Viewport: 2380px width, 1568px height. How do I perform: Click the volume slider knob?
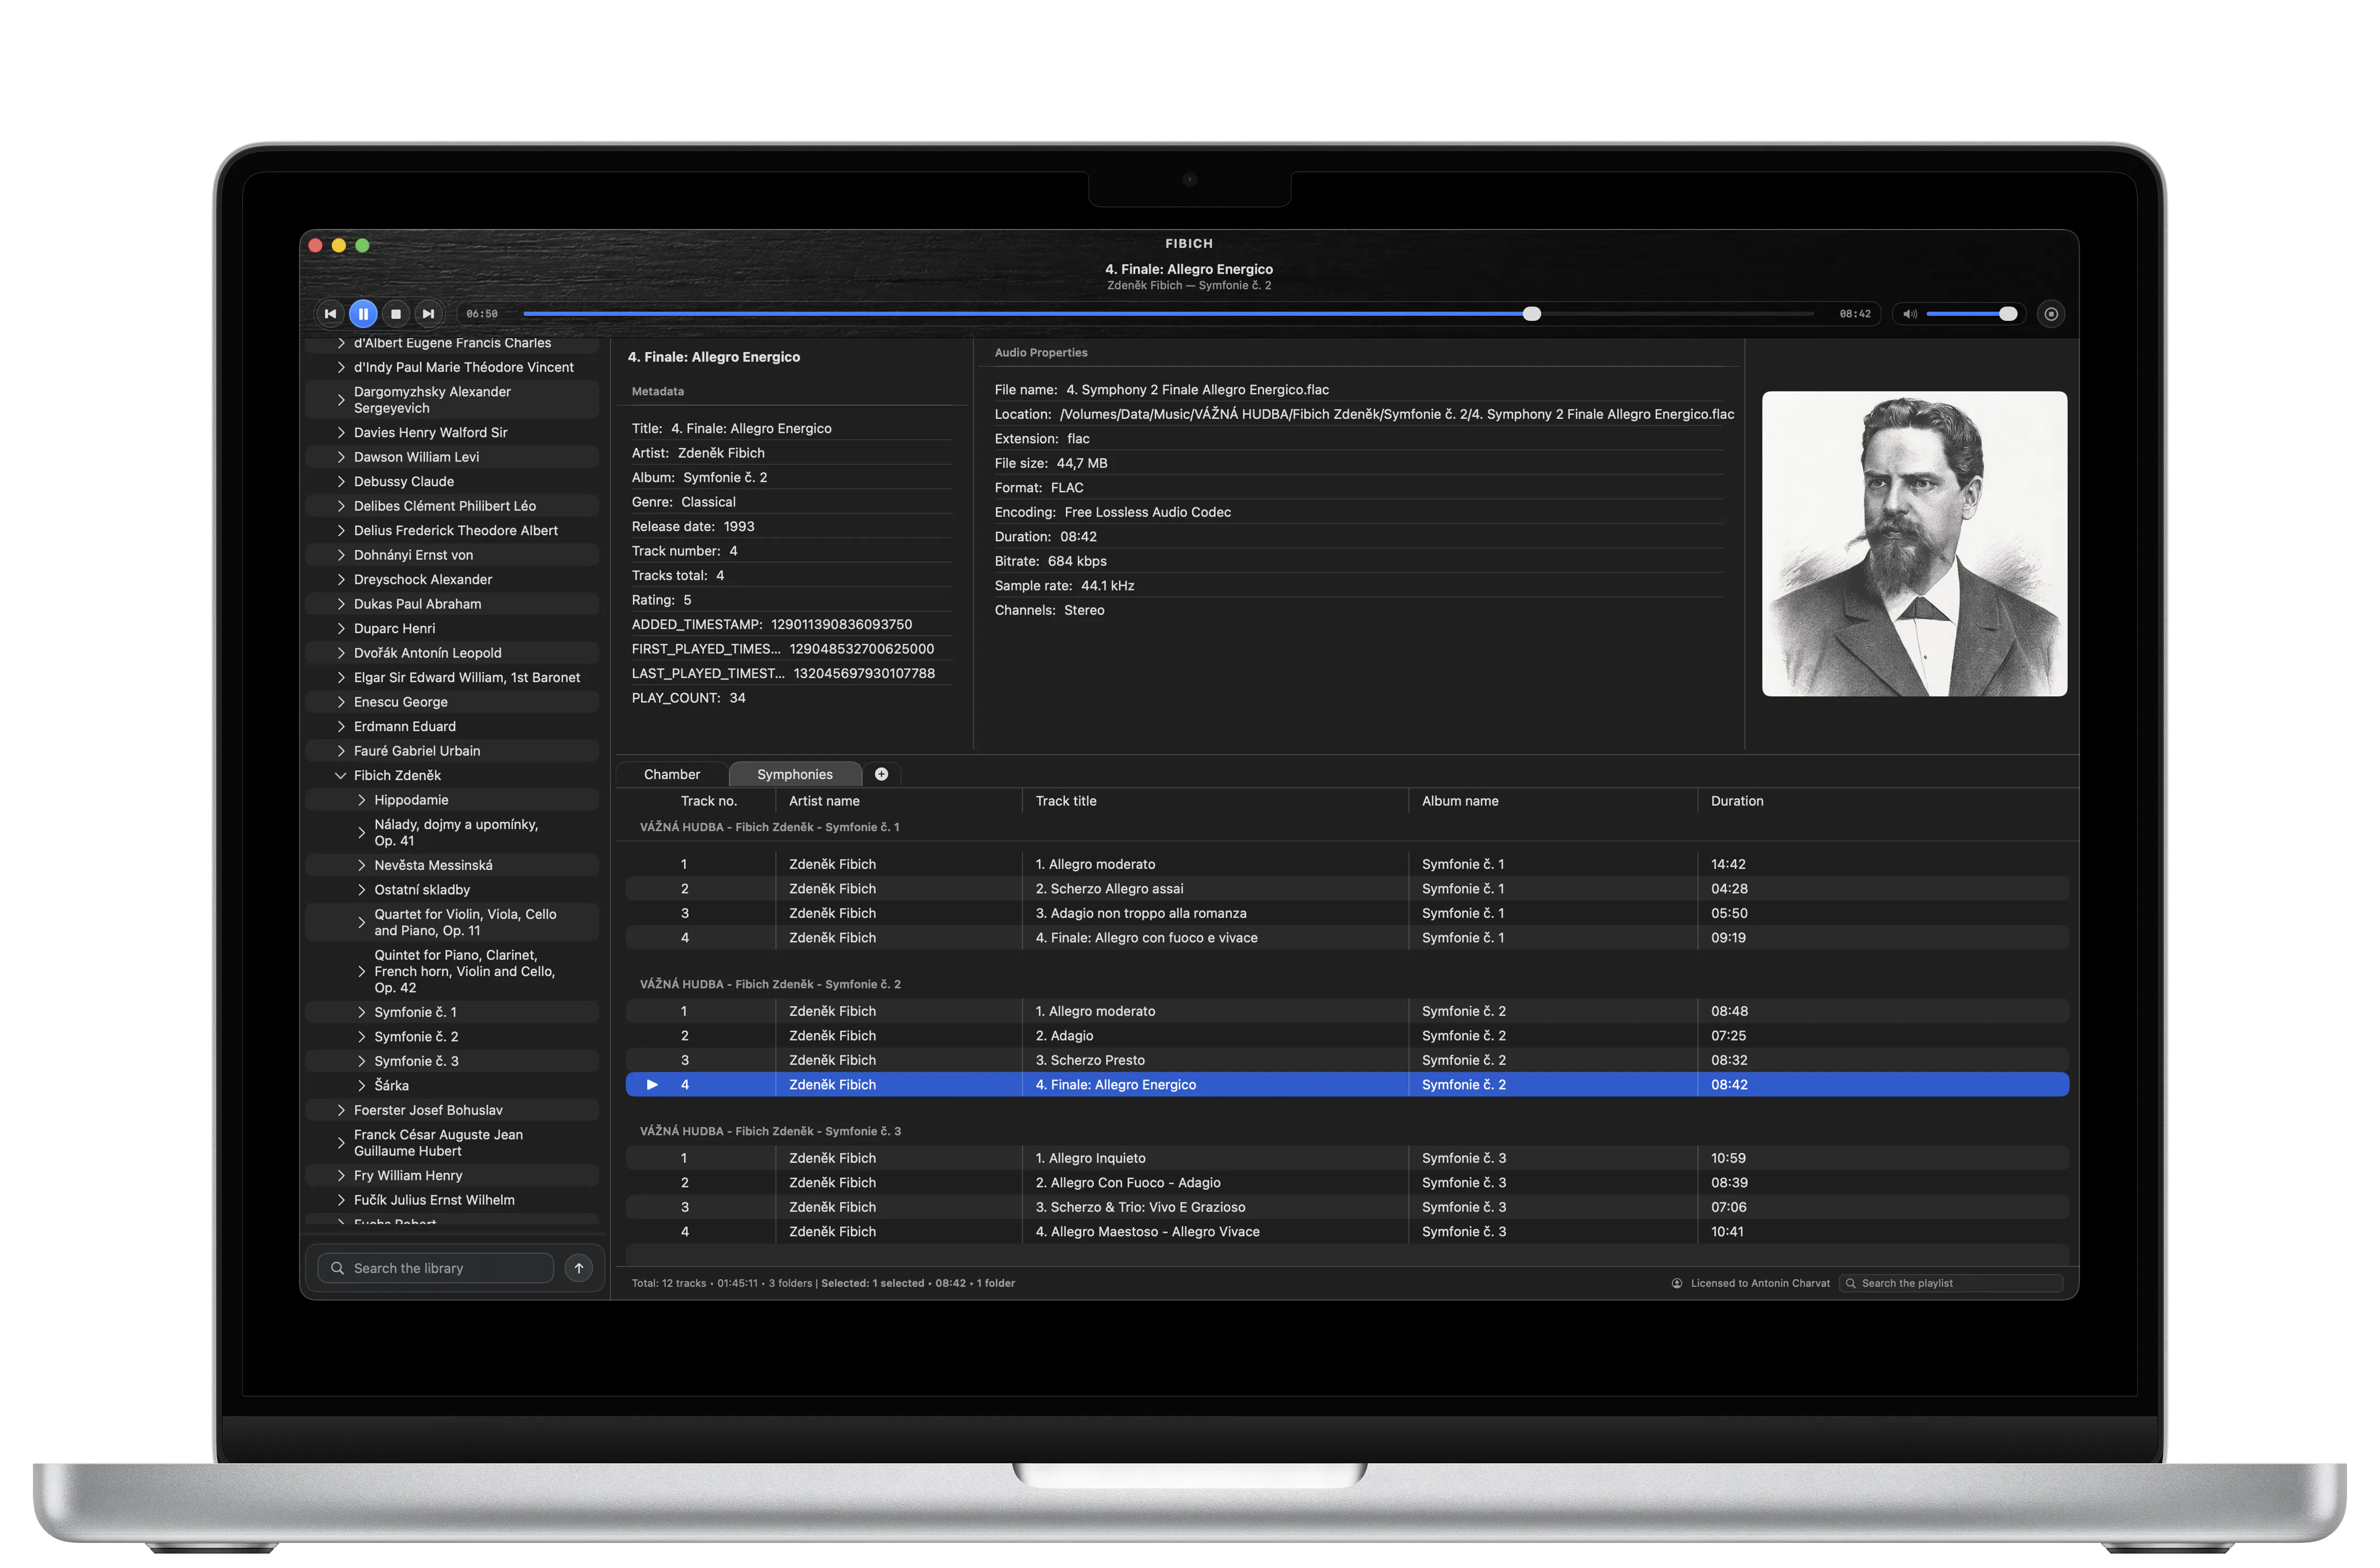2008,314
